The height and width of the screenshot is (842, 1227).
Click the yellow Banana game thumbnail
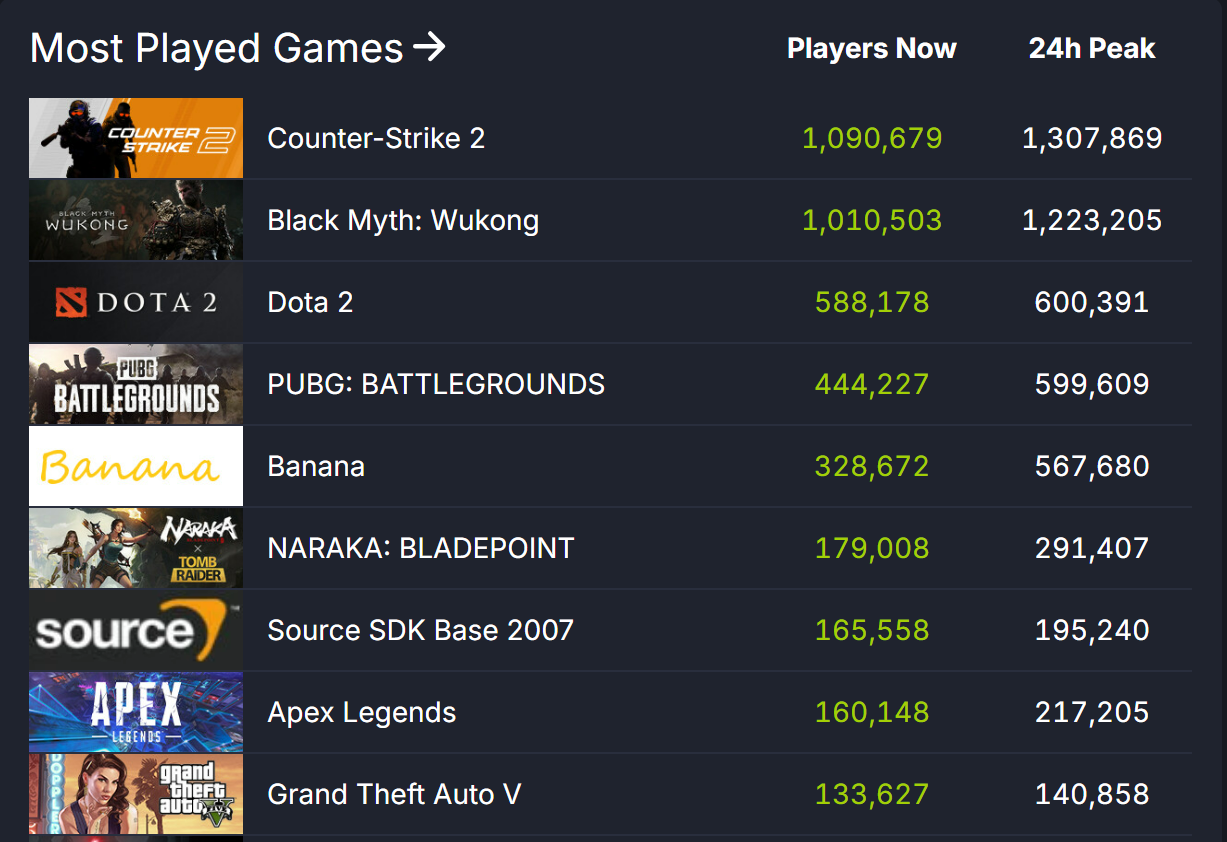pos(136,466)
